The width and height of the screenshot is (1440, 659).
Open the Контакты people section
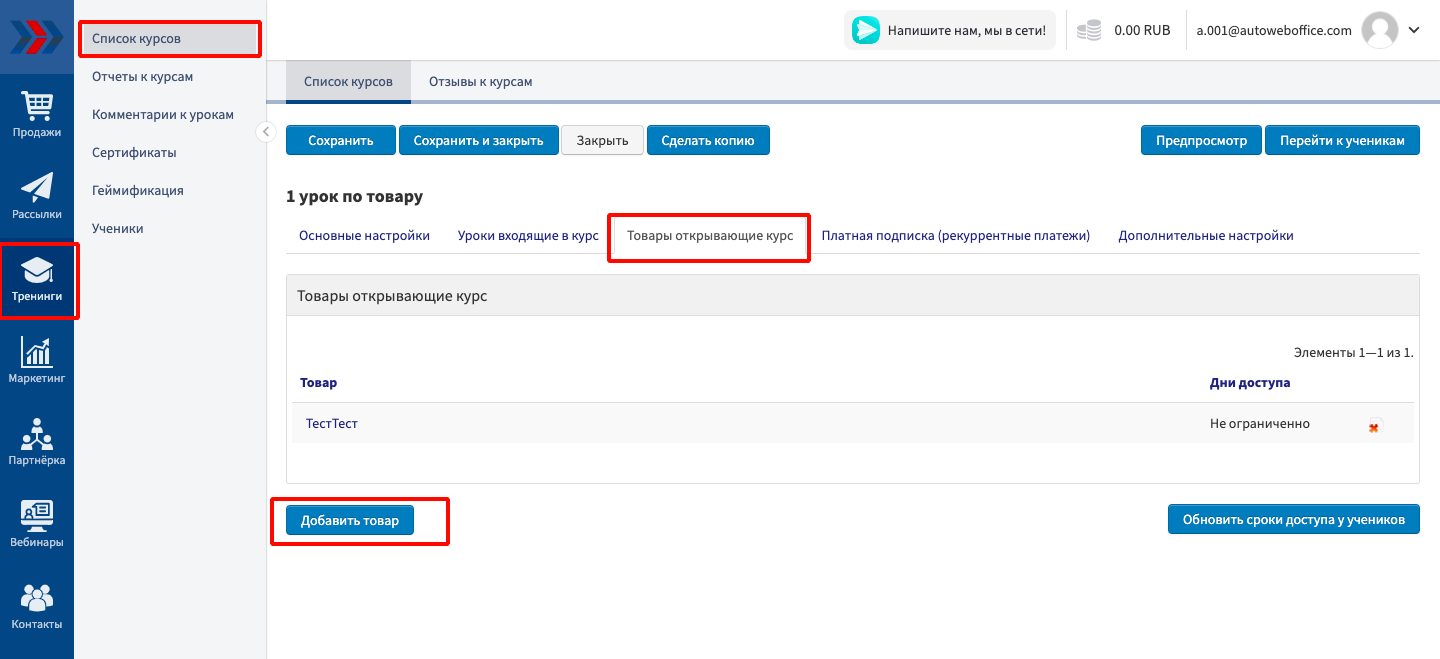37,607
